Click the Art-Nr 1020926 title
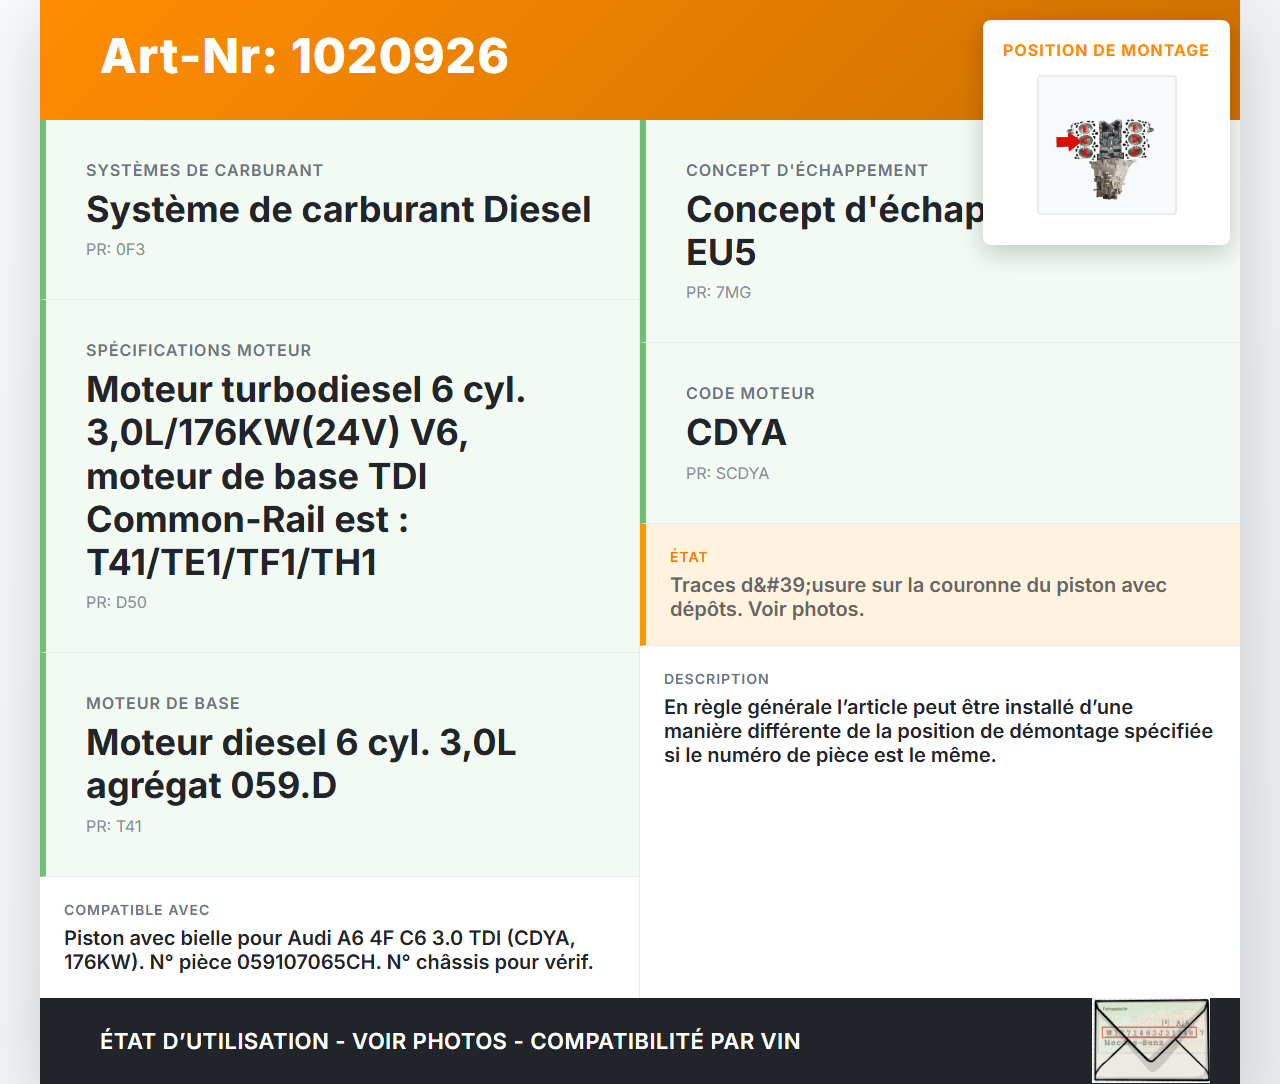The width and height of the screenshot is (1280, 1084). click(304, 56)
